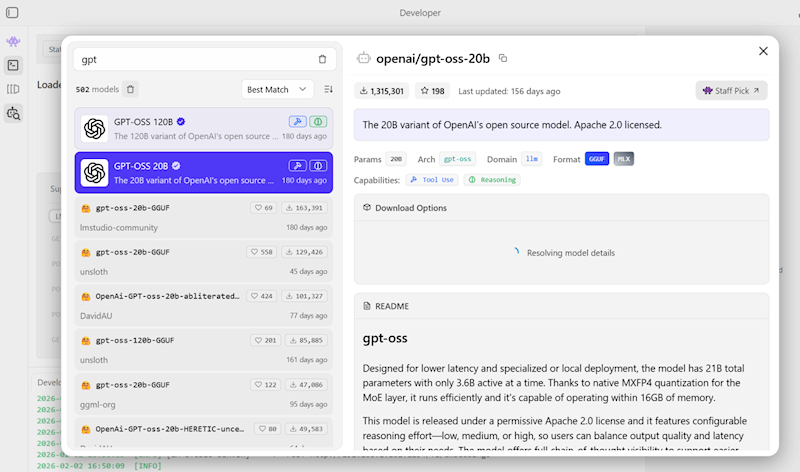800x472 pixels.
Task: Click the 1,315,301 downloads button
Action: point(381,91)
